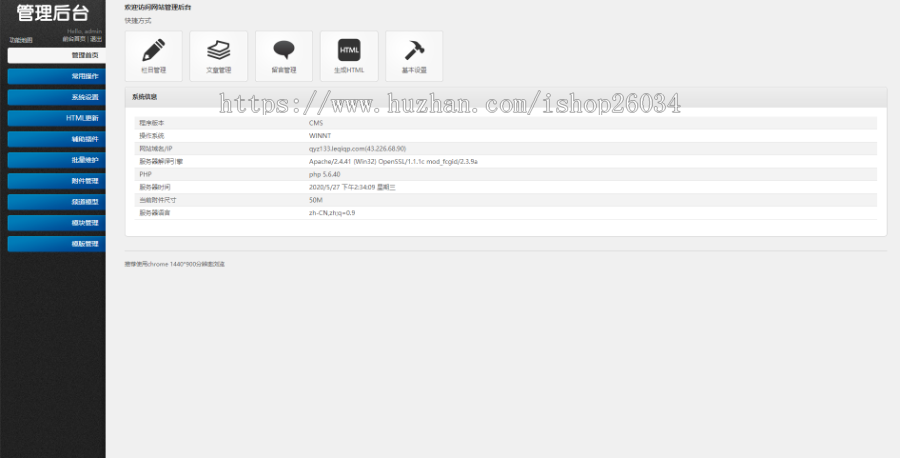The height and width of the screenshot is (458, 900).
Task: Click the 功能地图 link
Action: [21, 40]
